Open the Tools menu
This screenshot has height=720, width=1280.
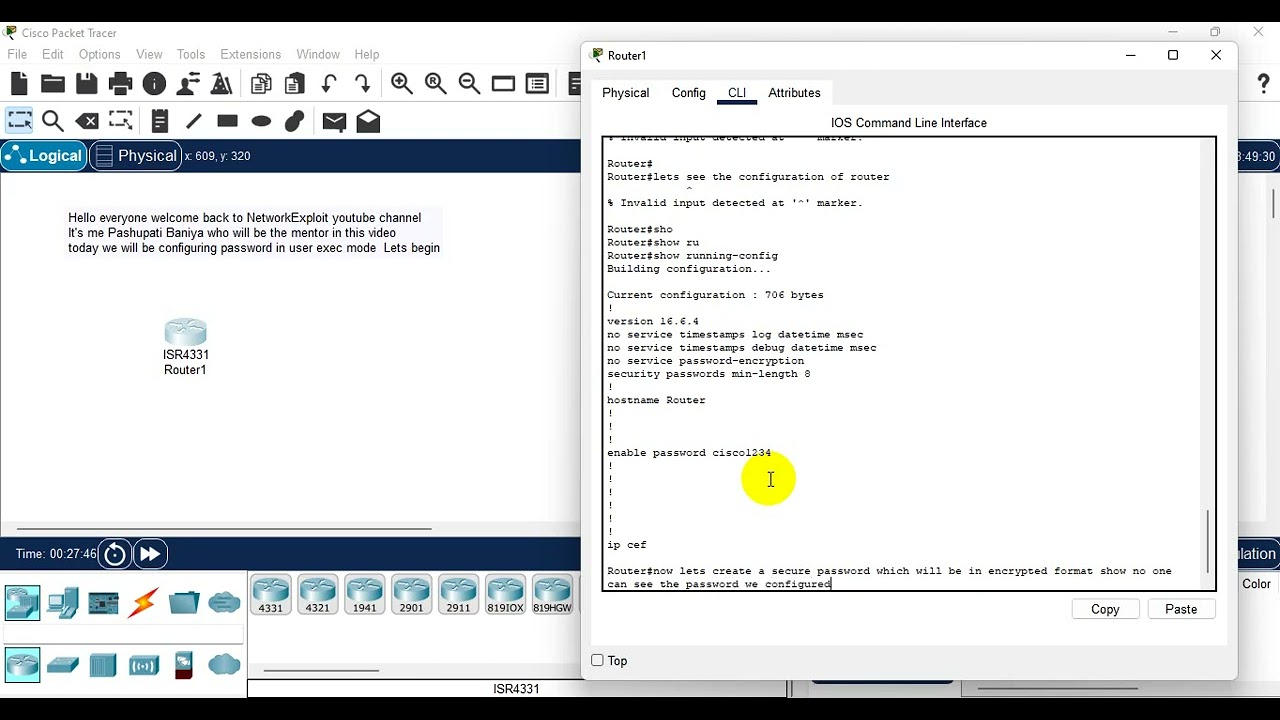[191, 54]
